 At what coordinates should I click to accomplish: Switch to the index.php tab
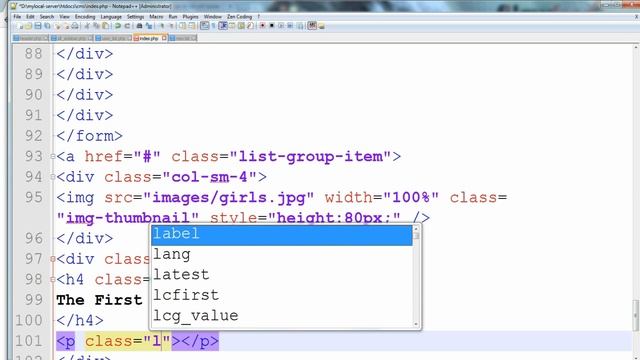pyautogui.click(x=149, y=38)
